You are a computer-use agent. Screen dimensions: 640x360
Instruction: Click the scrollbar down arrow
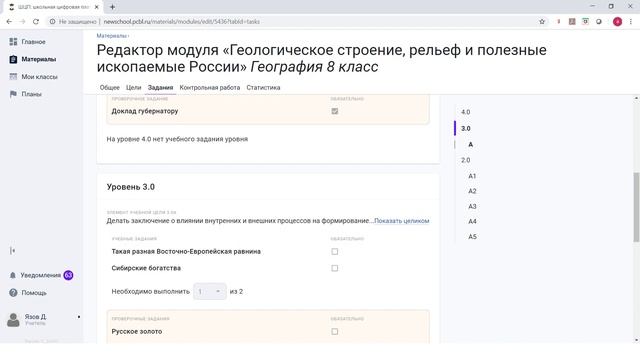tap(636, 340)
